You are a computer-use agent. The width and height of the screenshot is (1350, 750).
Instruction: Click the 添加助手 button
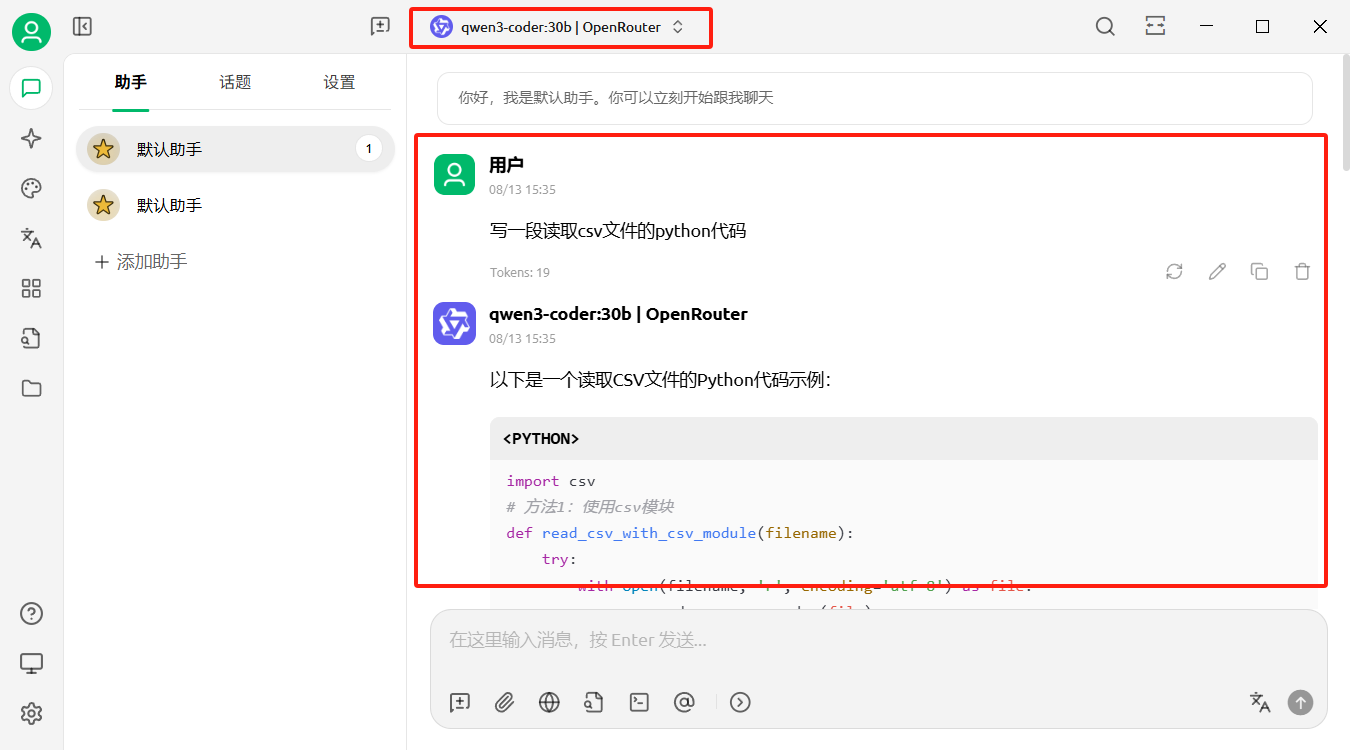(141, 262)
